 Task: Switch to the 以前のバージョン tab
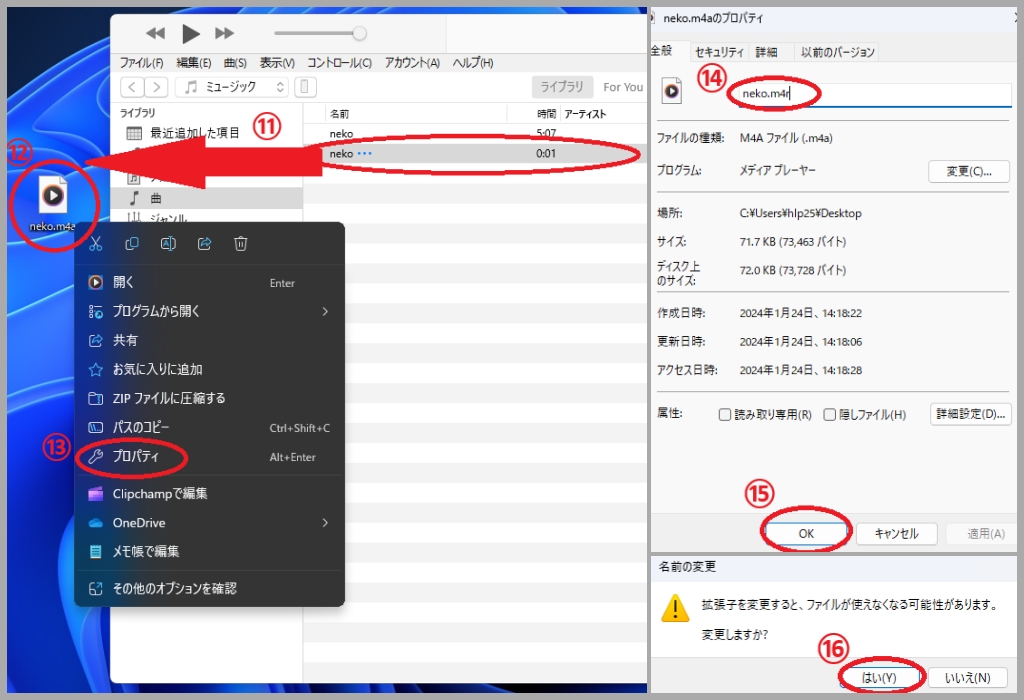(837, 52)
